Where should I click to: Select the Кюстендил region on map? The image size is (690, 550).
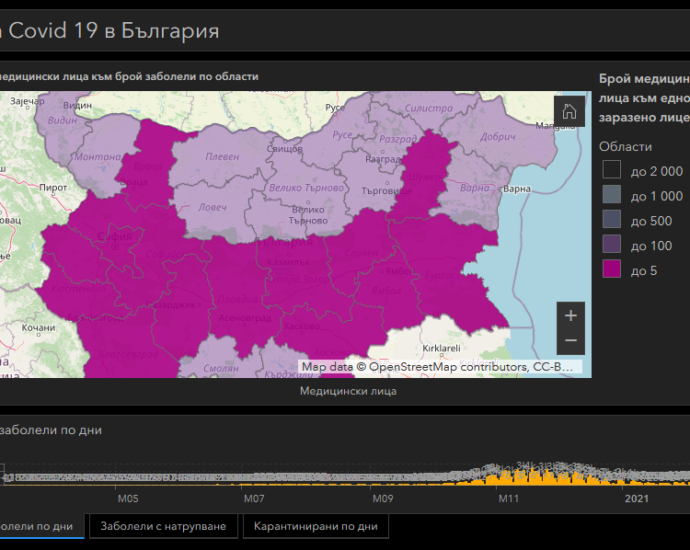pyautogui.click(x=79, y=289)
